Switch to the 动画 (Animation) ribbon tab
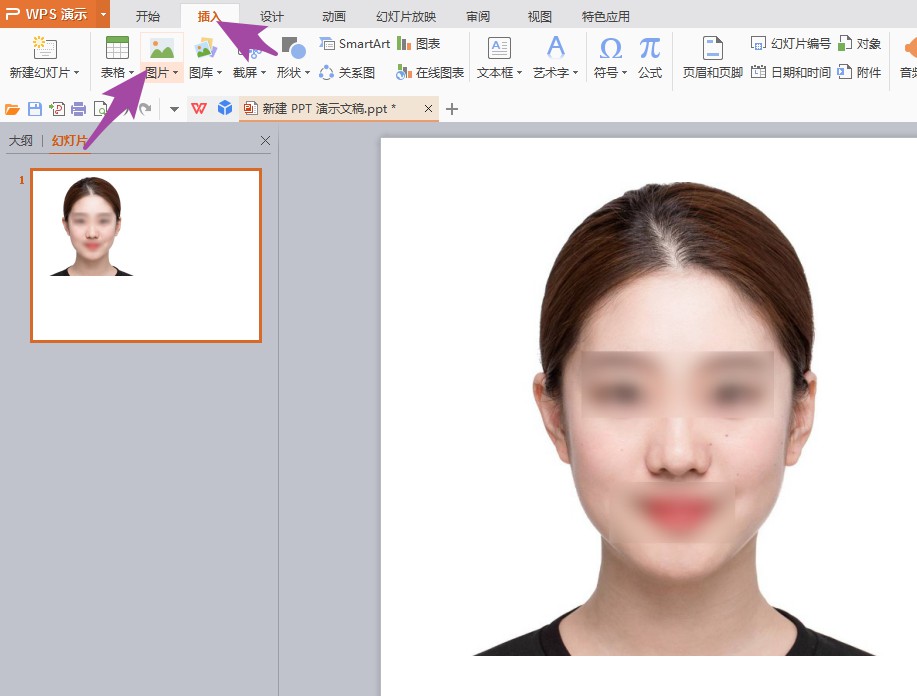Viewport: 917px width, 696px height. (334, 16)
